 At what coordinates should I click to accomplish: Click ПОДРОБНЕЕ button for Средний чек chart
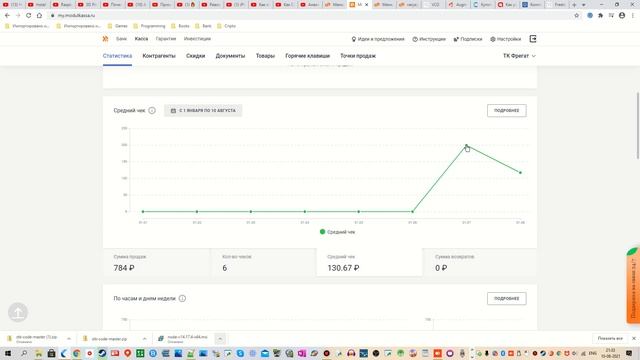tap(507, 111)
